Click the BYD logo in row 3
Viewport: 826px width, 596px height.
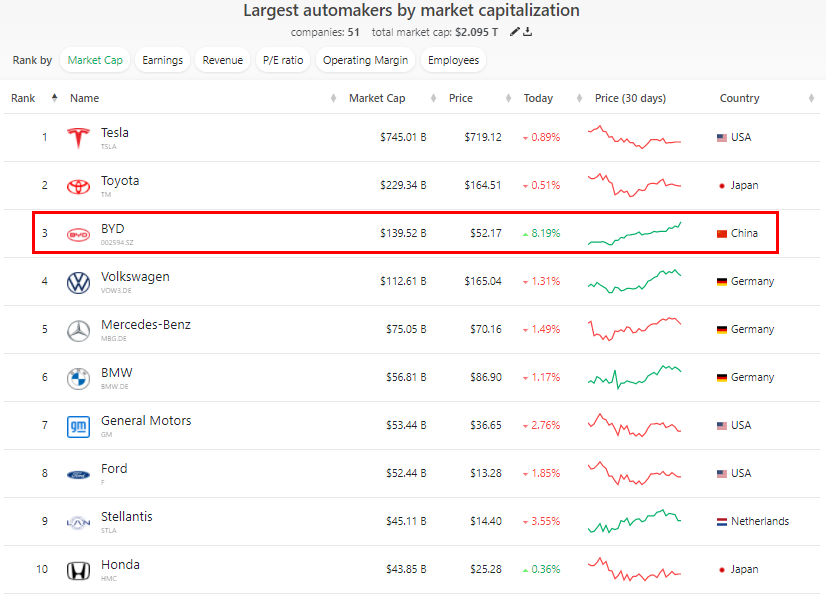click(x=78, y=234)
